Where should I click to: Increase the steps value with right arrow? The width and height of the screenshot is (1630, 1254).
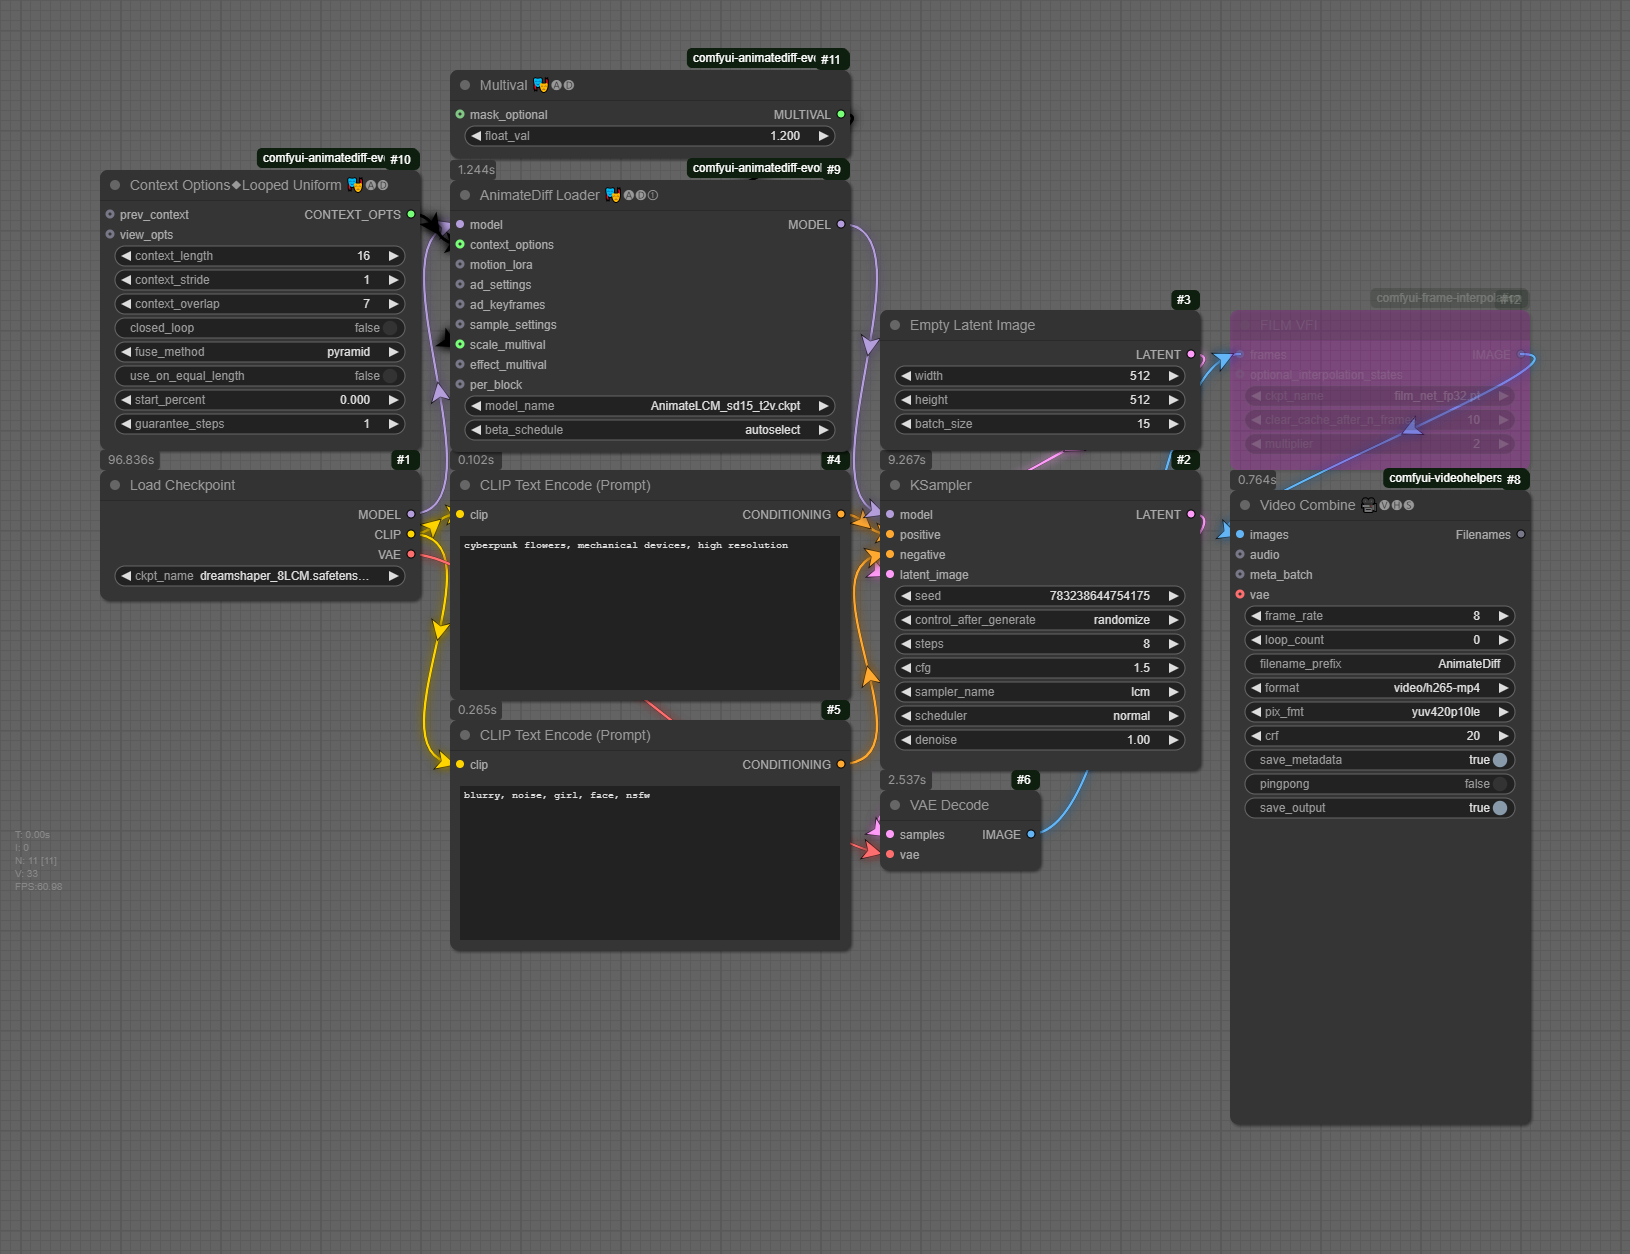[1173, 644]
